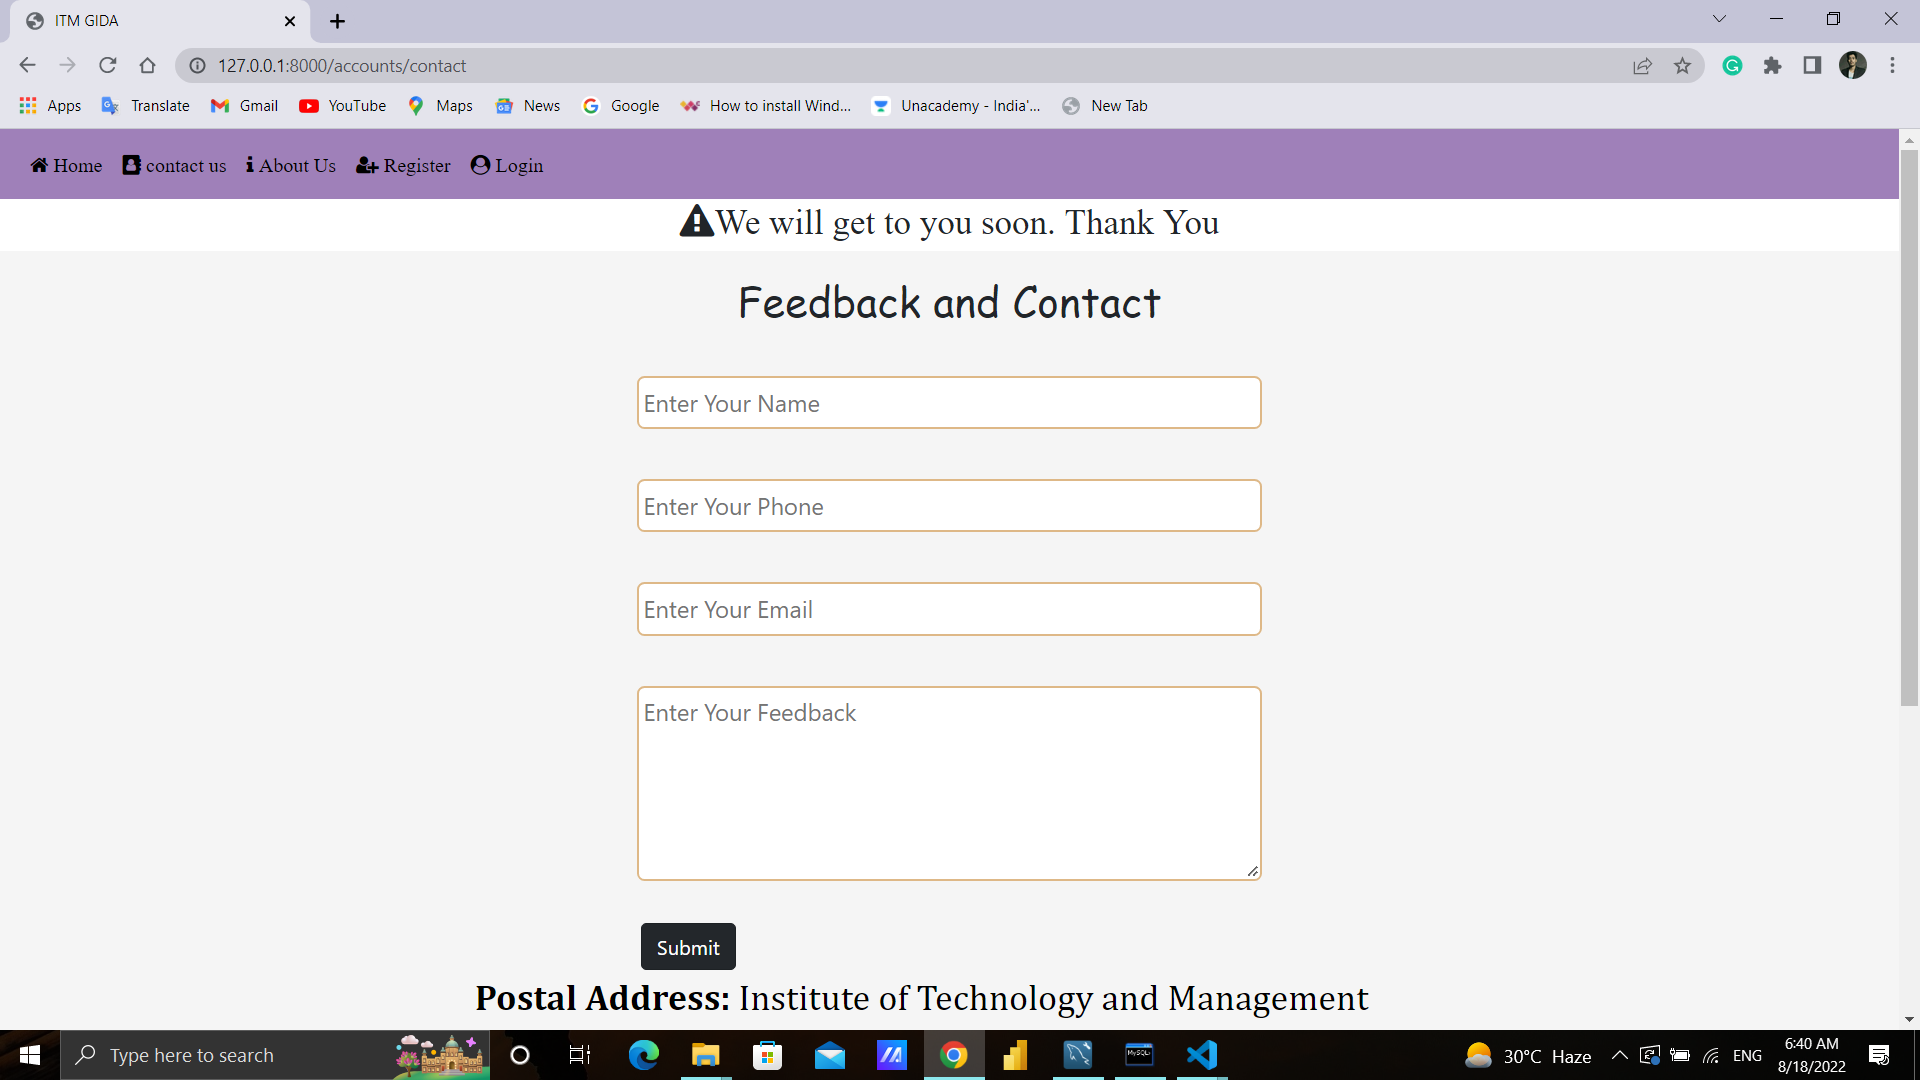Open Microsoft Edge from the taskbar
Image resolution: width=1920 pixels, height=1080 pixels.
pyautogui.click(x=643, y=1055)
